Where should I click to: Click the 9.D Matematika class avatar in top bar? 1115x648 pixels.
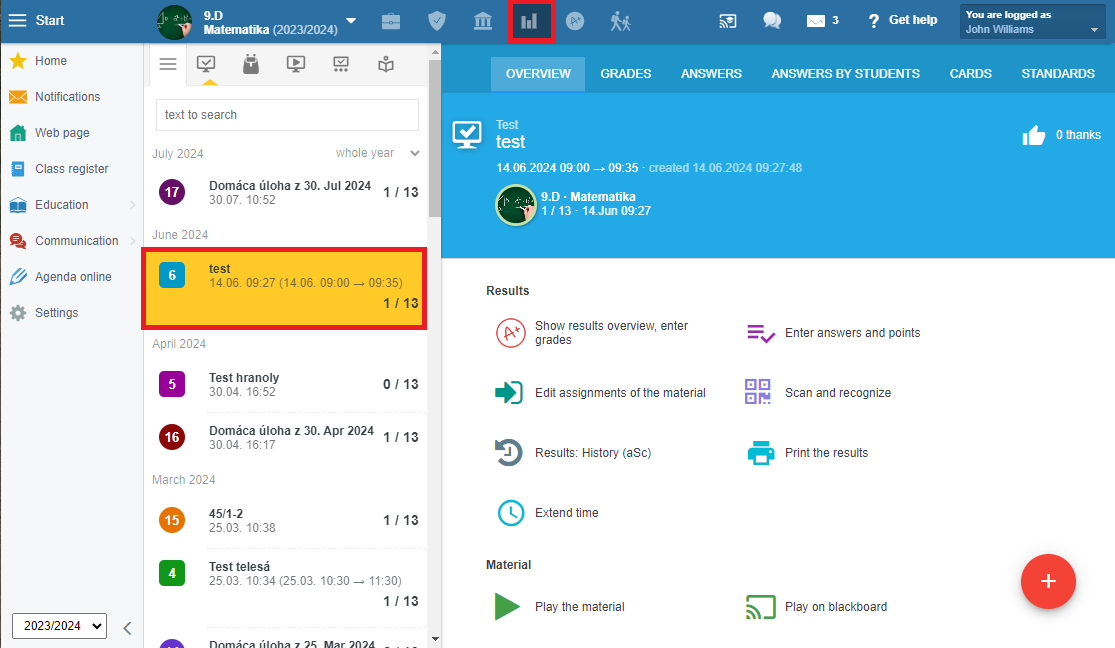[x=174, y=22]
